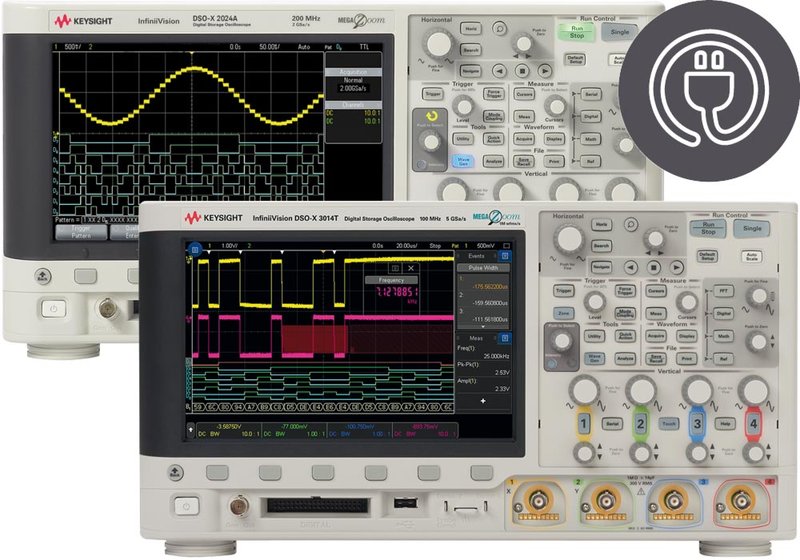800x560 pixels.
Task: Hit the square stop navigate key on the DSO-X 3014T
Action: tap(654, 267)
